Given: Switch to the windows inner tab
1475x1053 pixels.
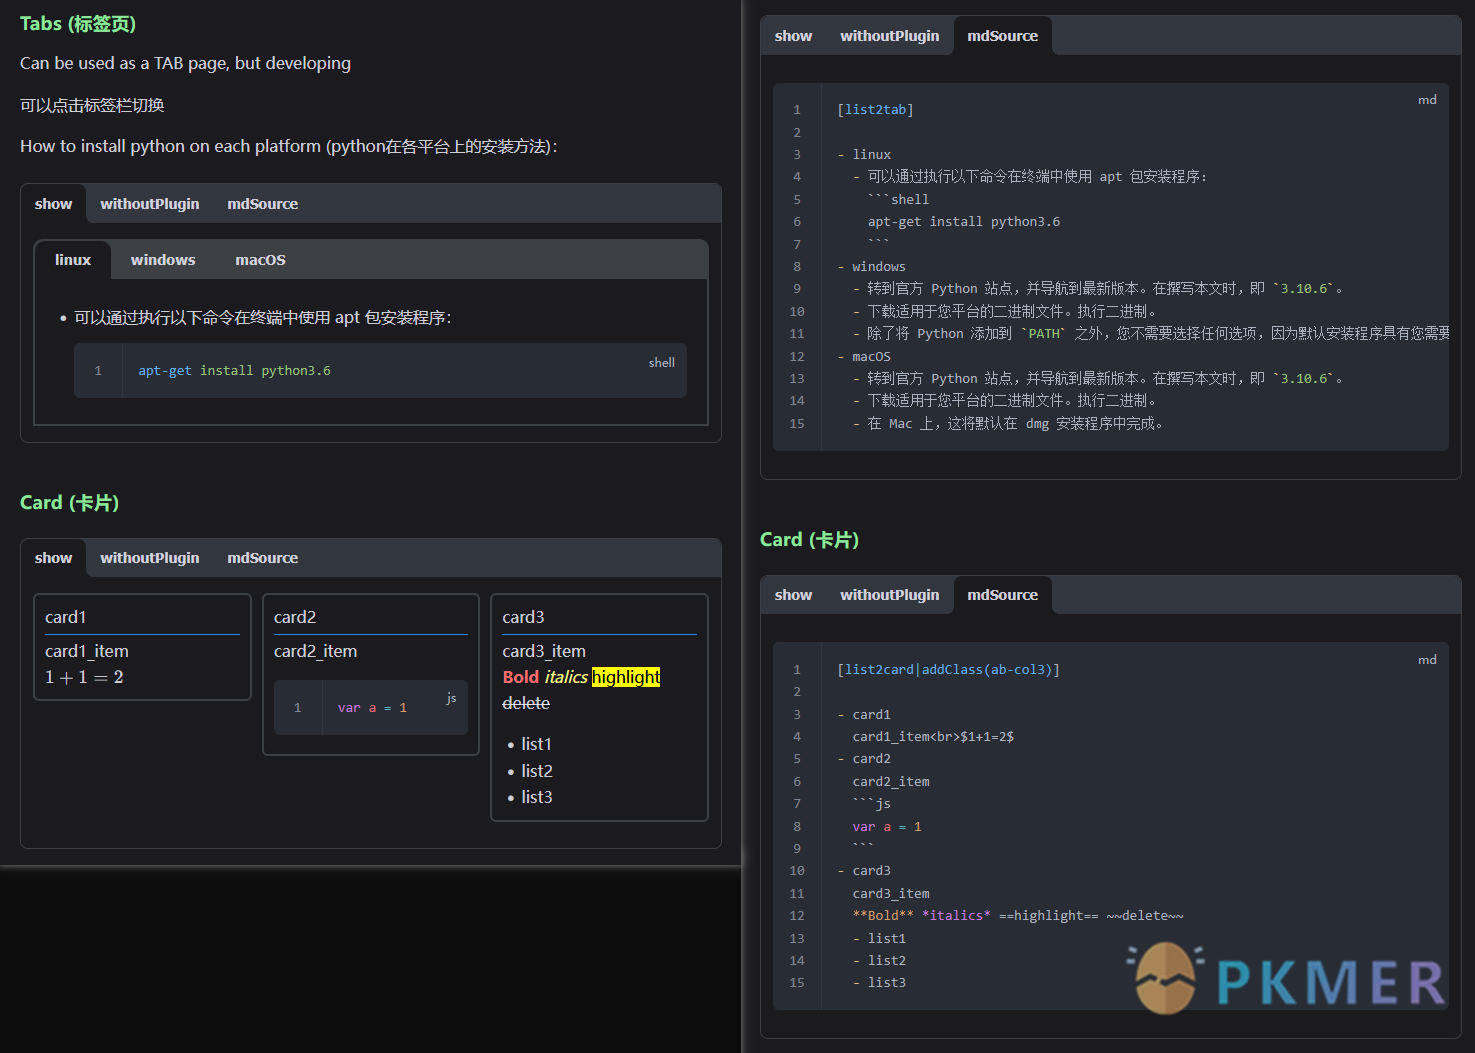Looking at the screenshot, I should point(163,260).
